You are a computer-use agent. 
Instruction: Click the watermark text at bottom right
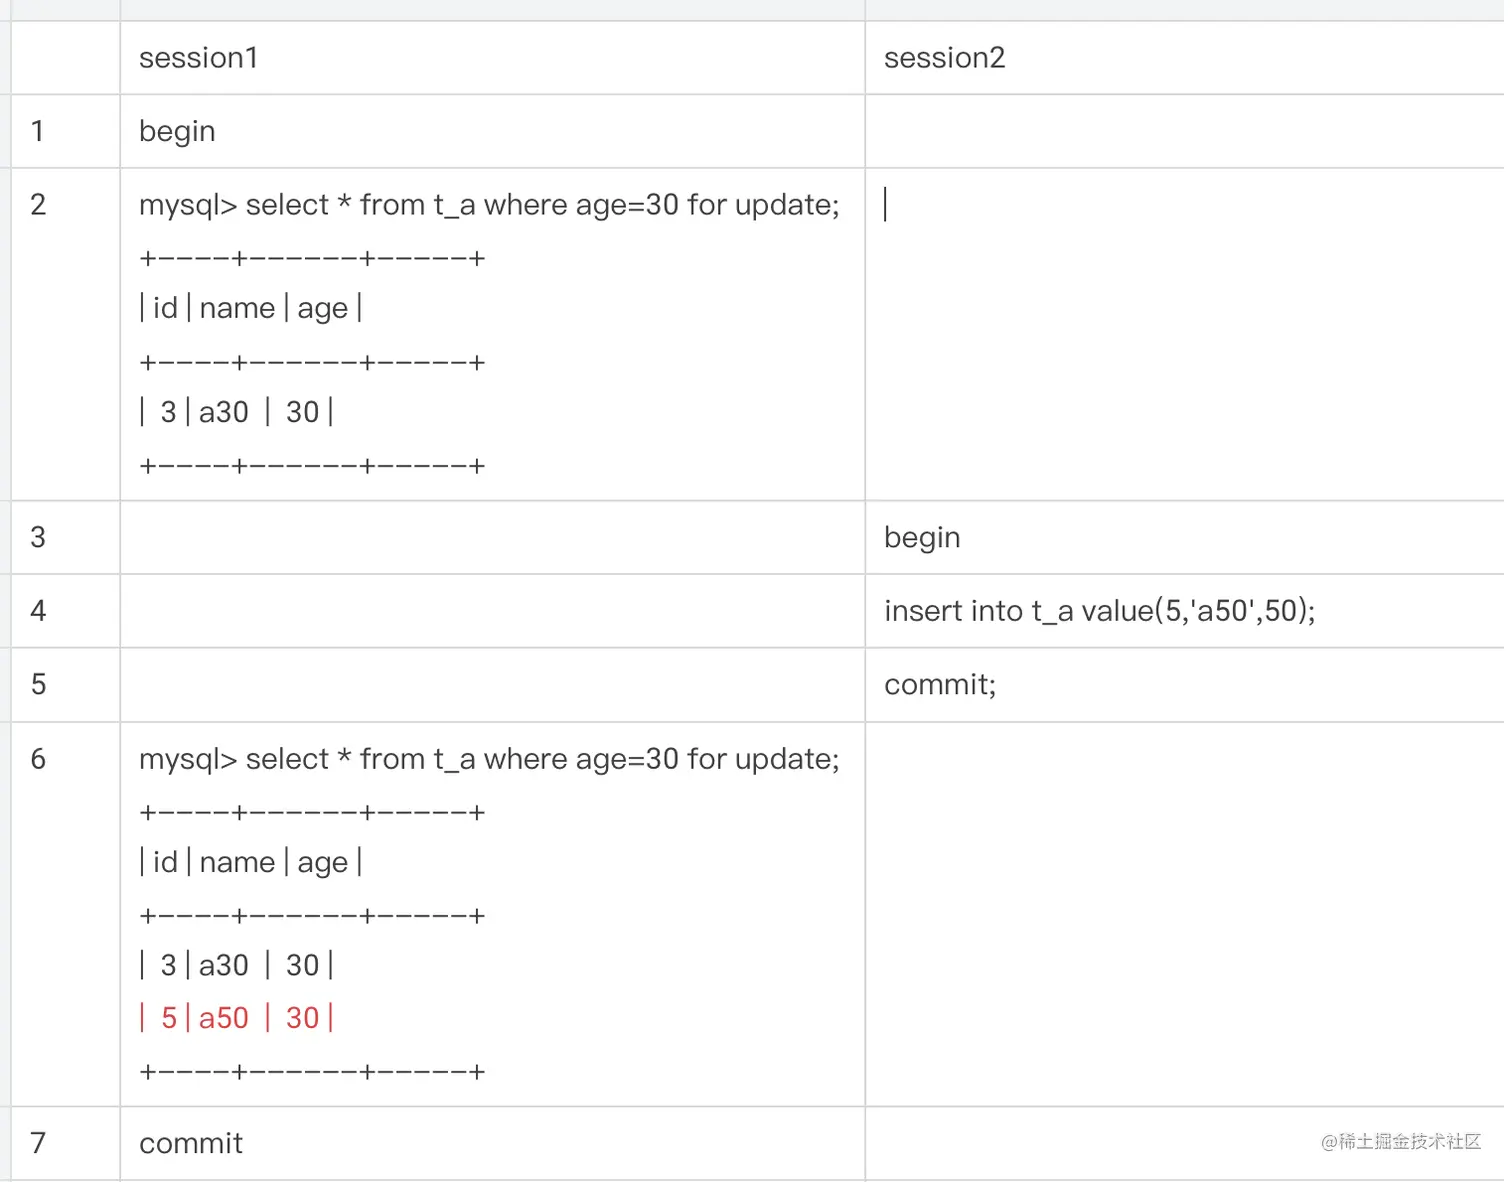pos(1401,1142)
